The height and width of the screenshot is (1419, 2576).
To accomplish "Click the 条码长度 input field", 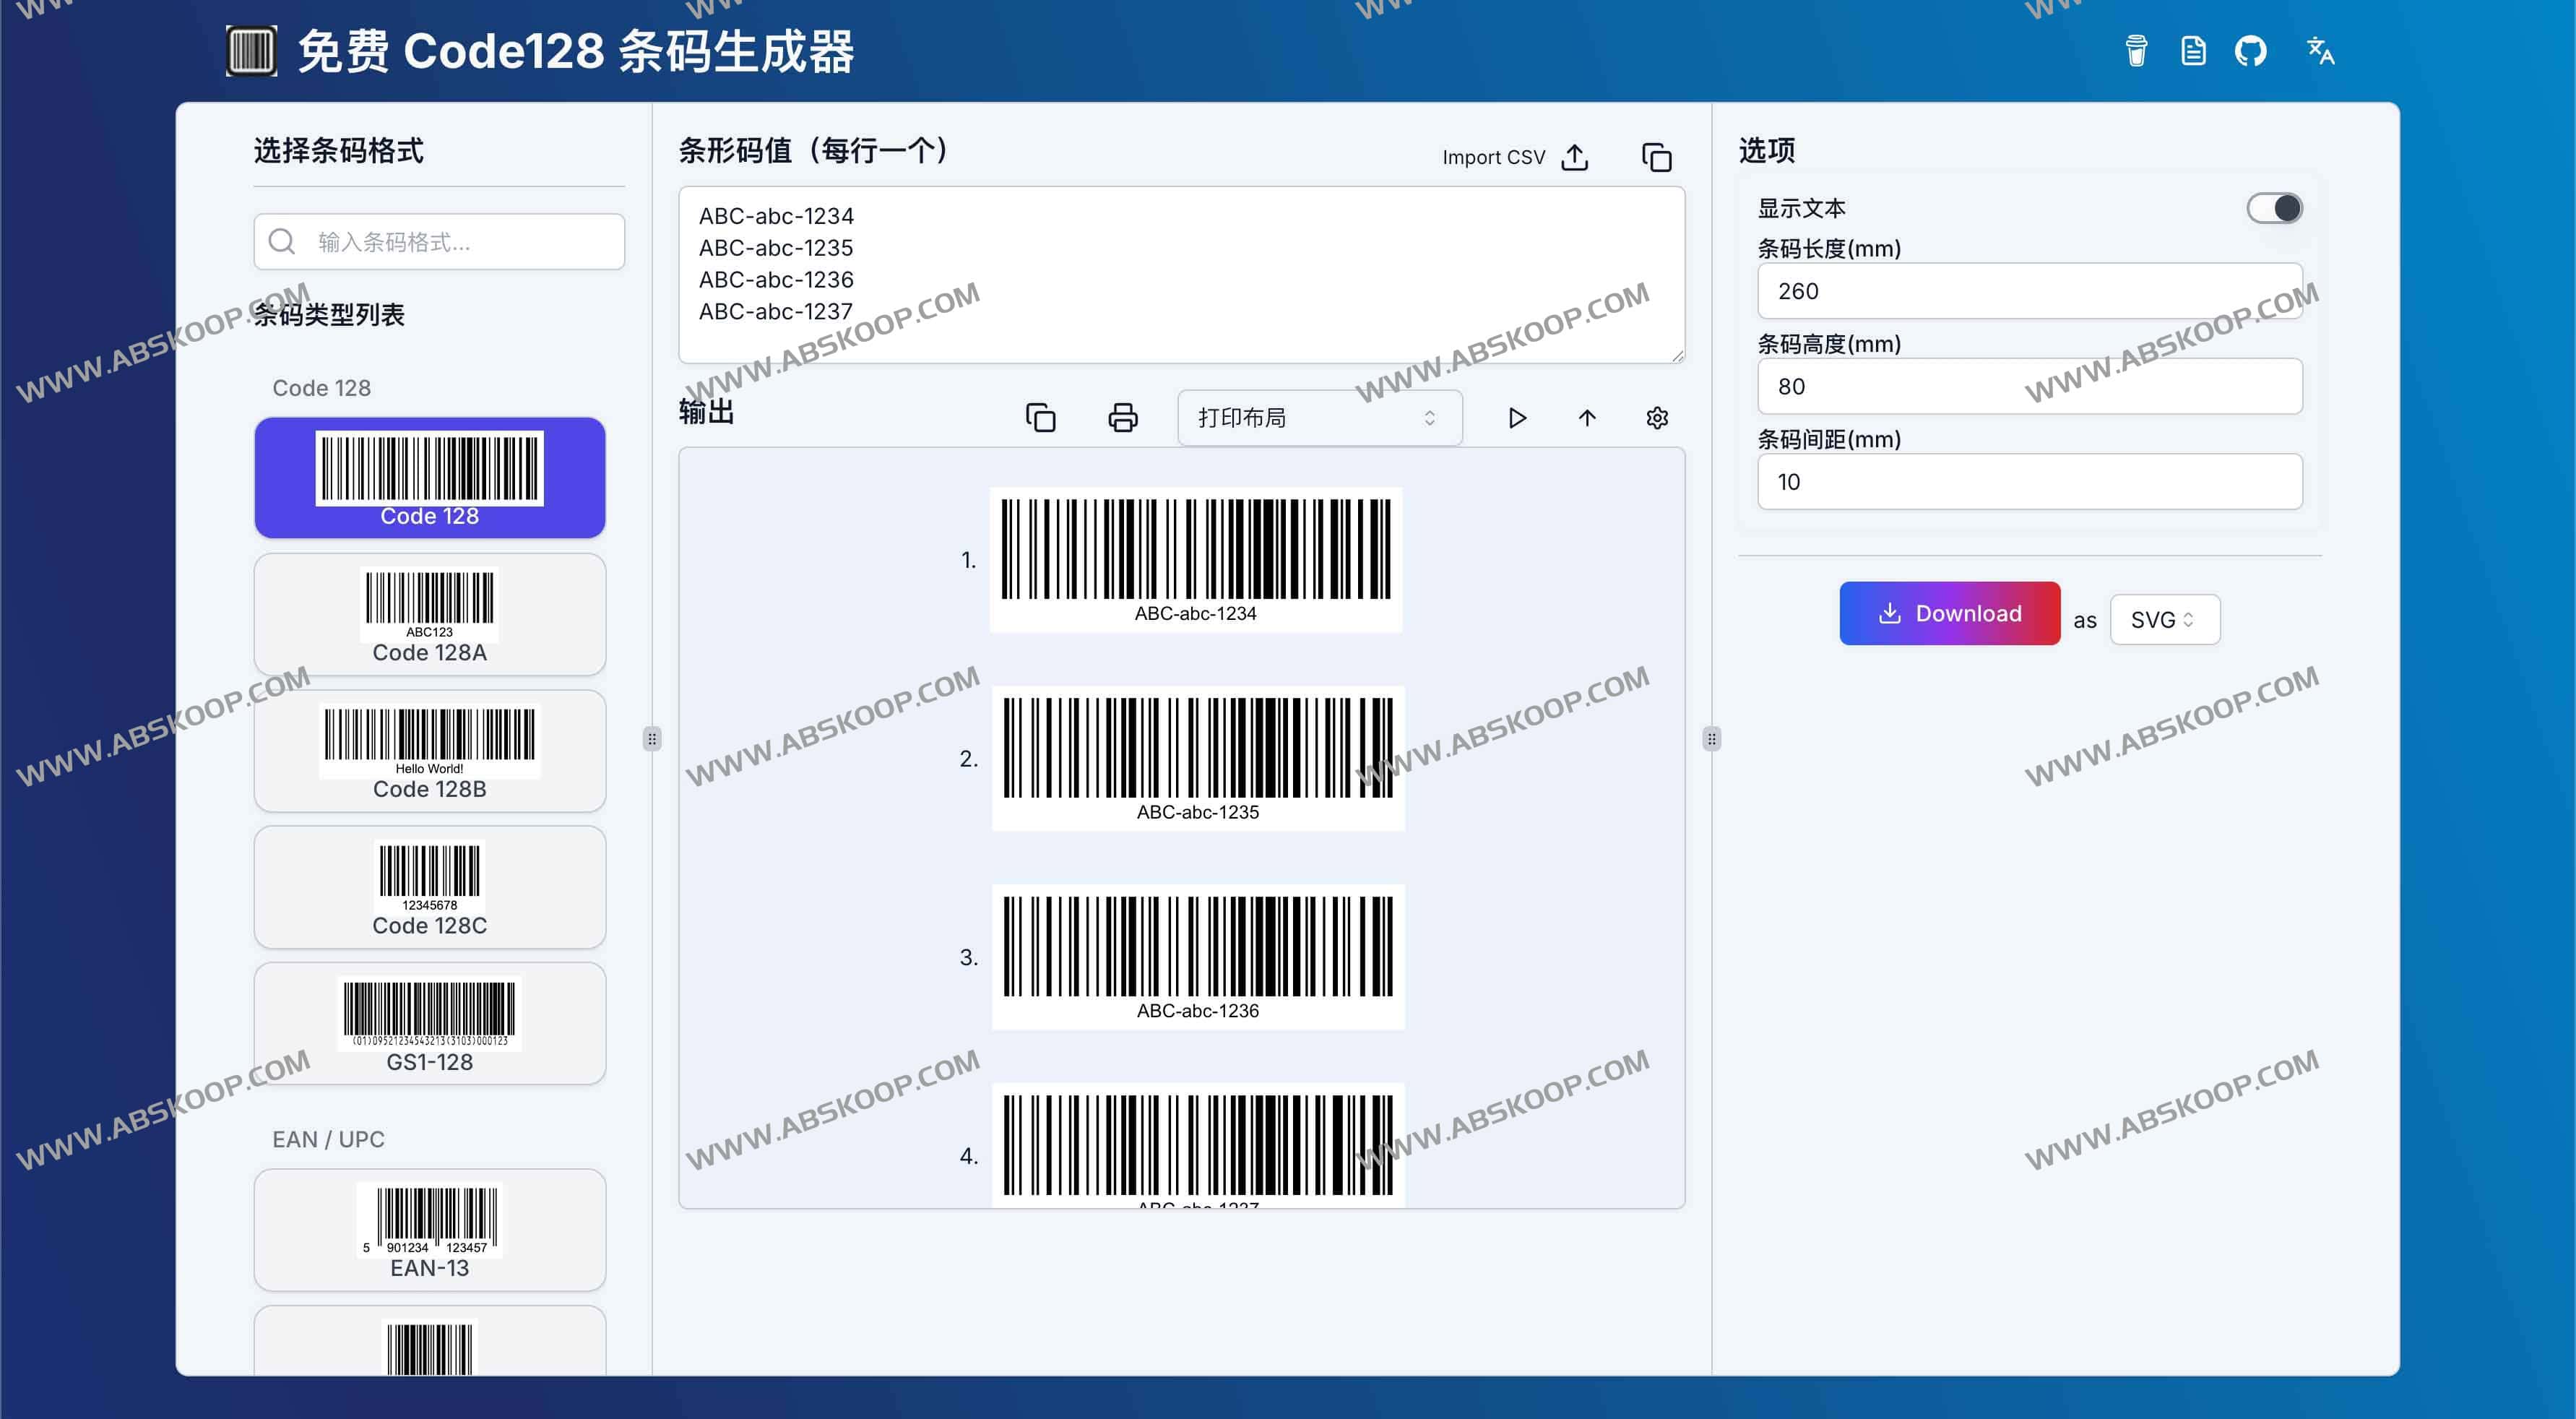I will tap(2029, 291).
